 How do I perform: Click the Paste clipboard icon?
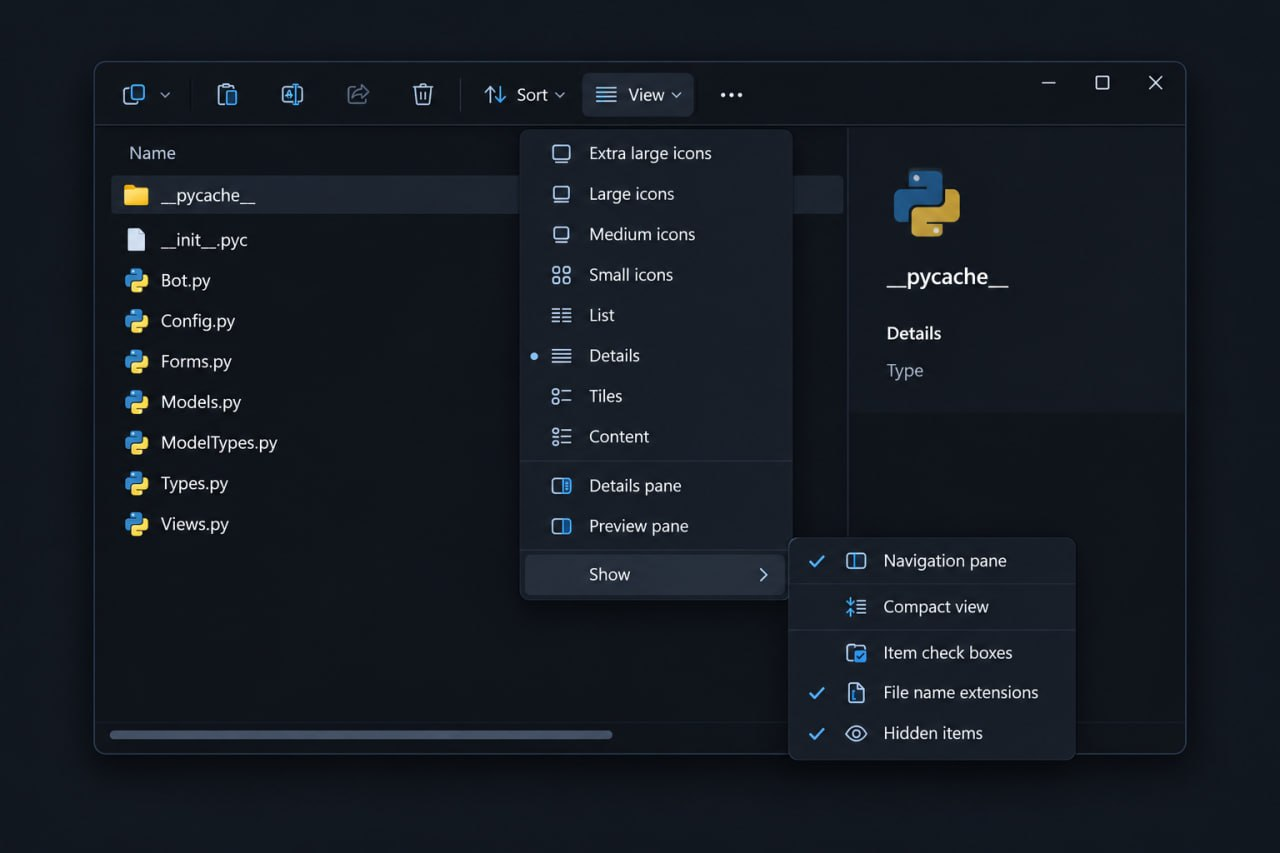[227, 95]
